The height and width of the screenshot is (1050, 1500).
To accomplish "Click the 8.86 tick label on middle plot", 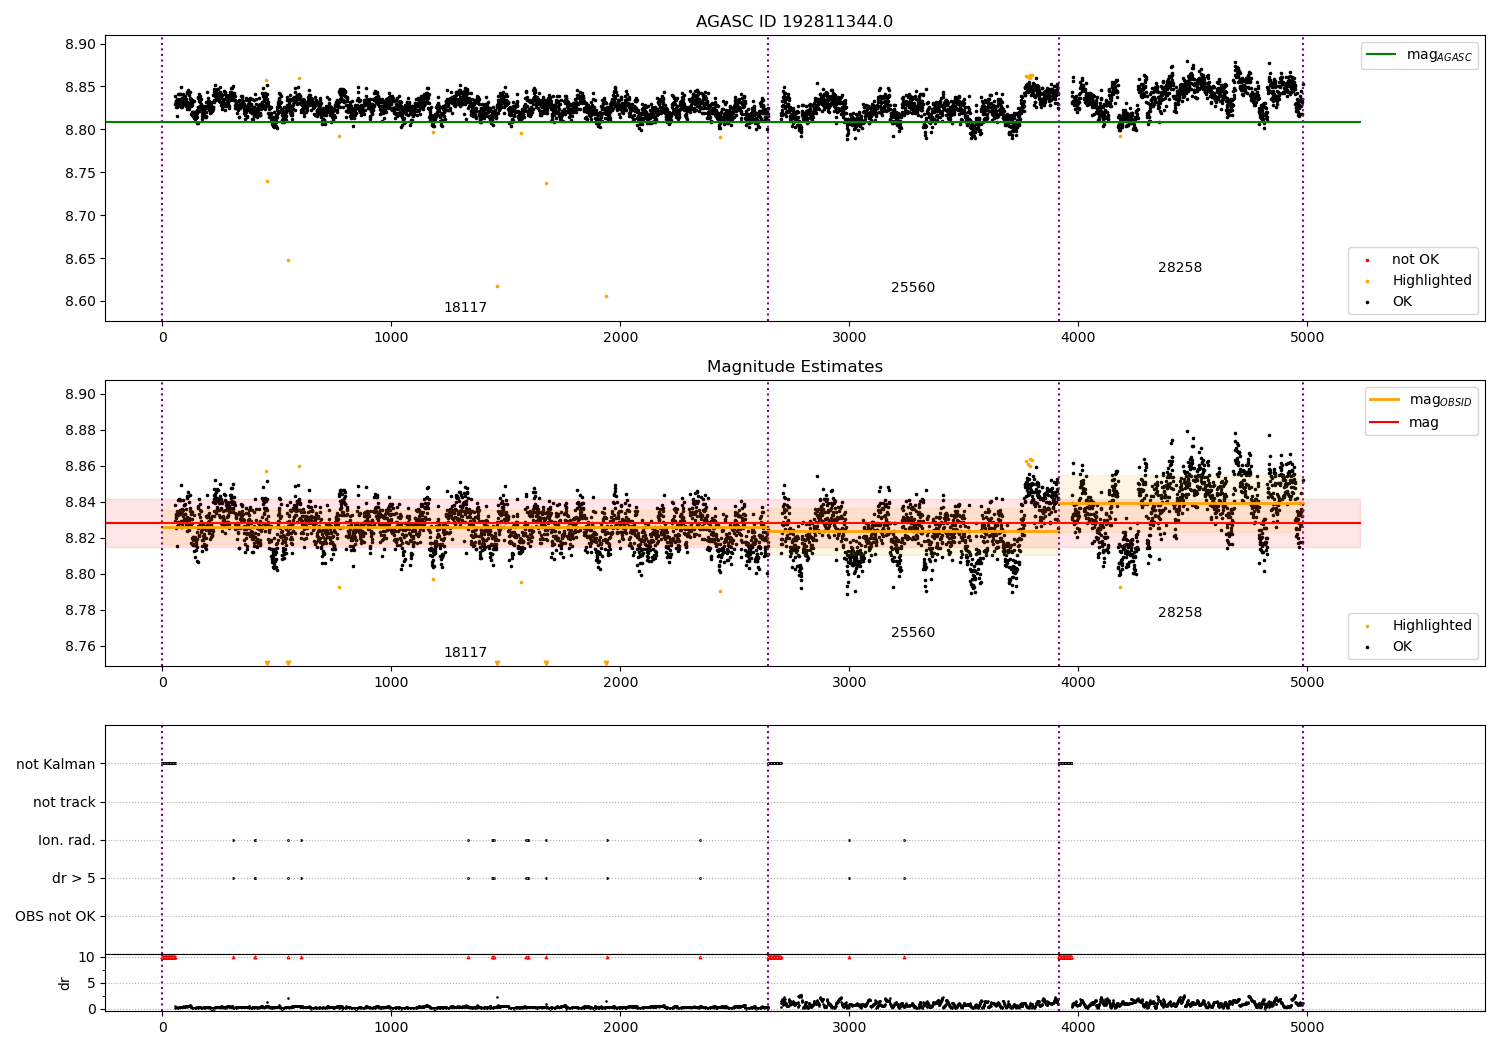I will tap(80, 467).
